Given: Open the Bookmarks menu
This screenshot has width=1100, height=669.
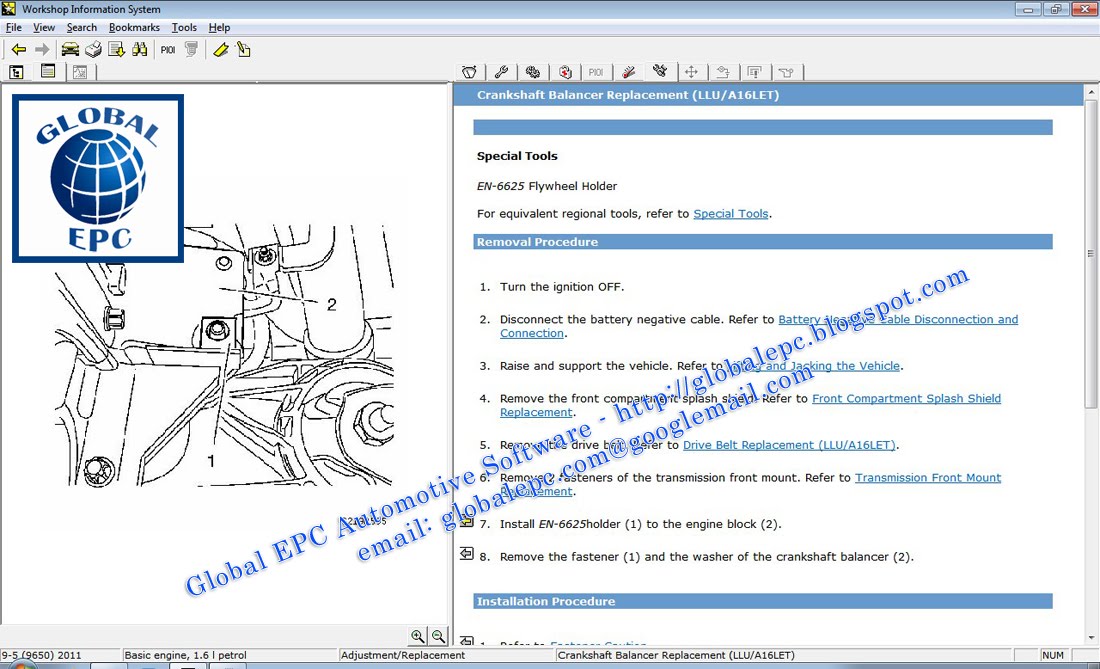Looking at the screenshot, I should coord(134,27).
